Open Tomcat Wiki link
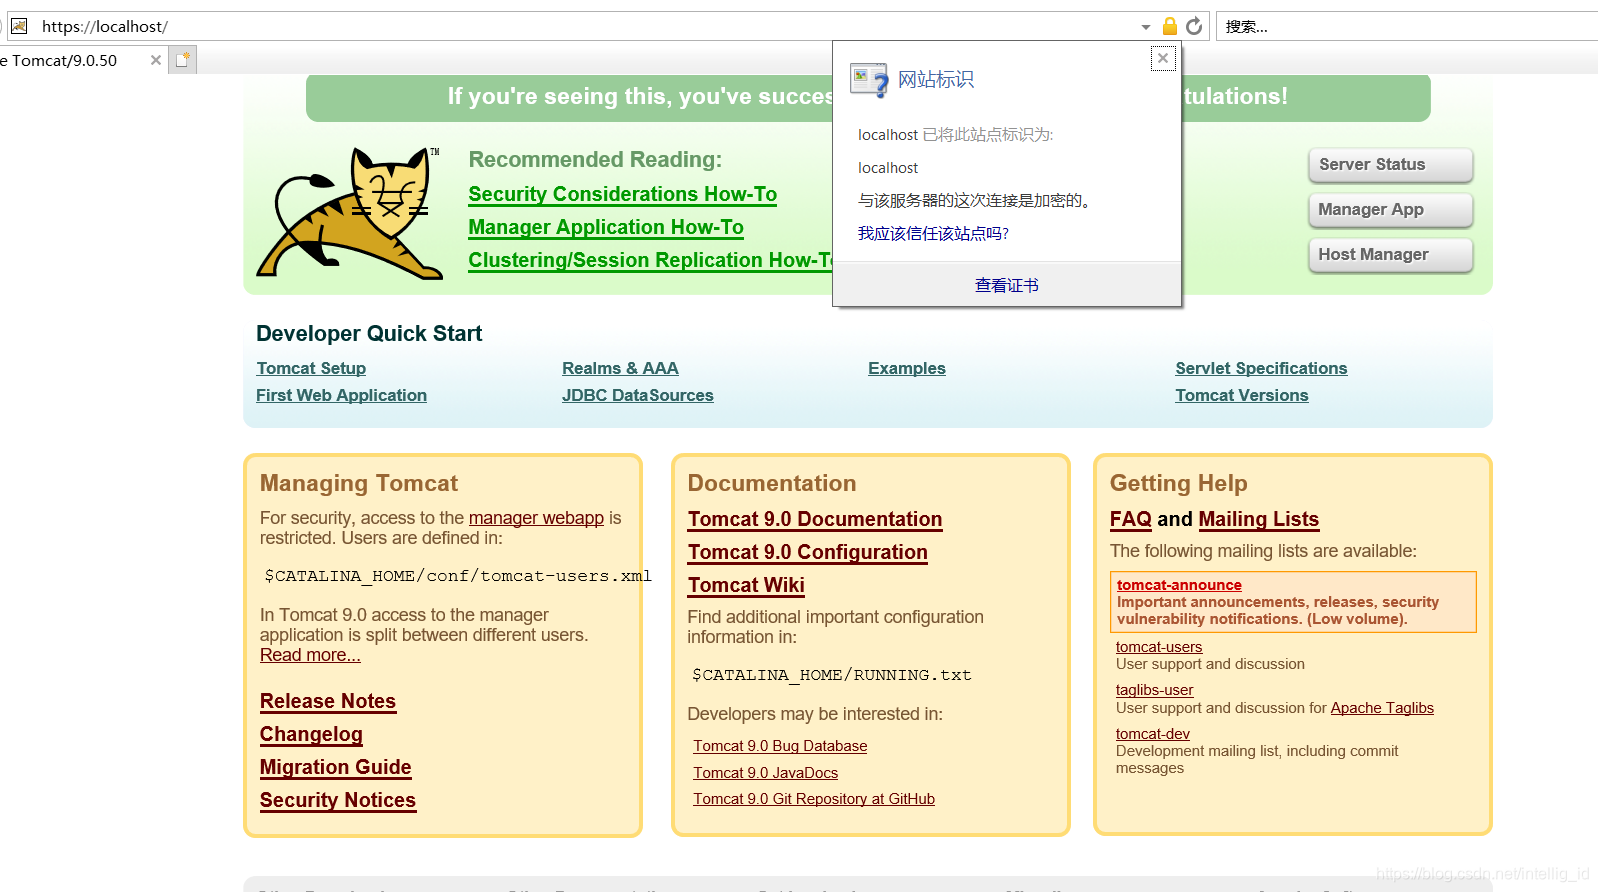The height and width of the screenshot is (892, 1598). coord(746,586)
